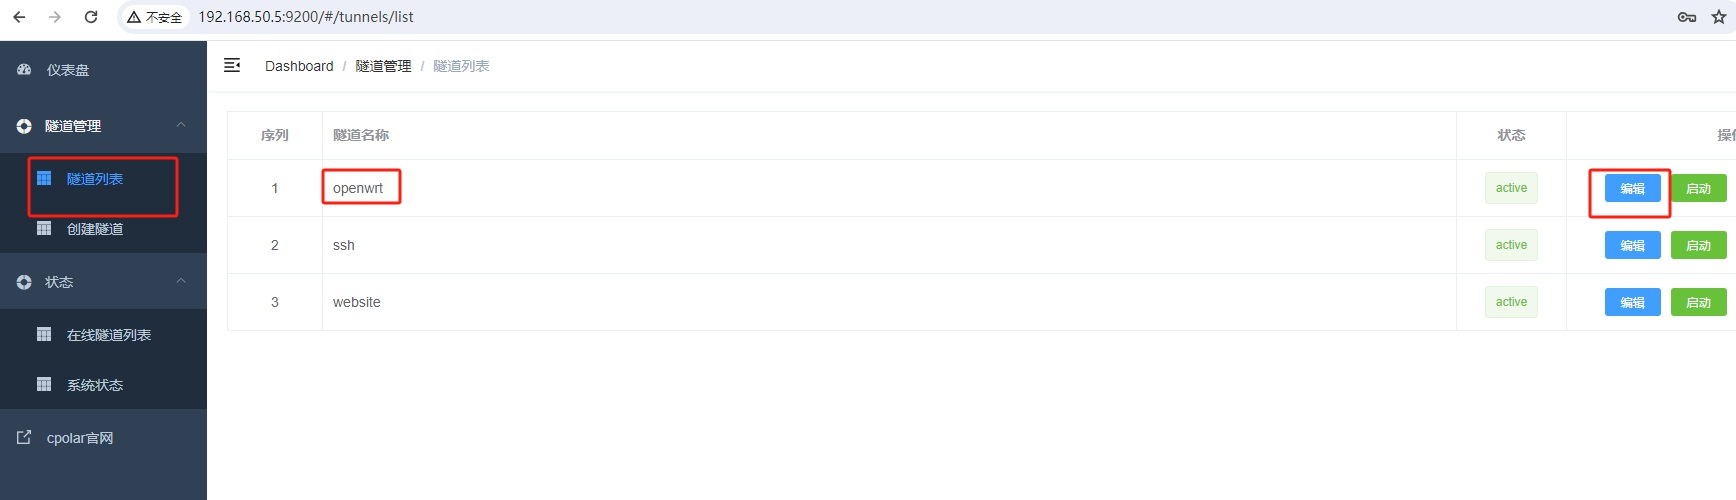Collapse the 隧道管理 menu chevron

pyautogui.click(x=181, y=125)
